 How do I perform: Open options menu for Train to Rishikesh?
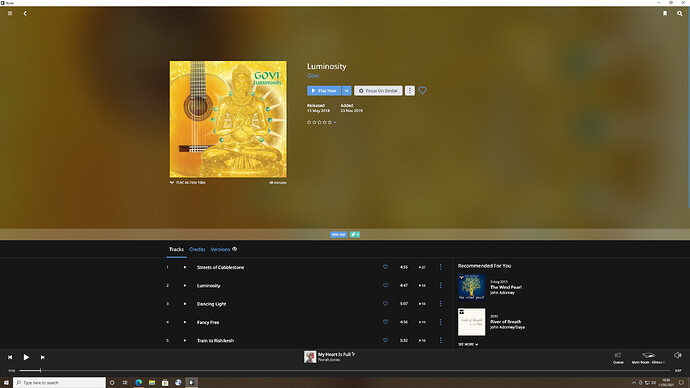click(x=440, y=340)
